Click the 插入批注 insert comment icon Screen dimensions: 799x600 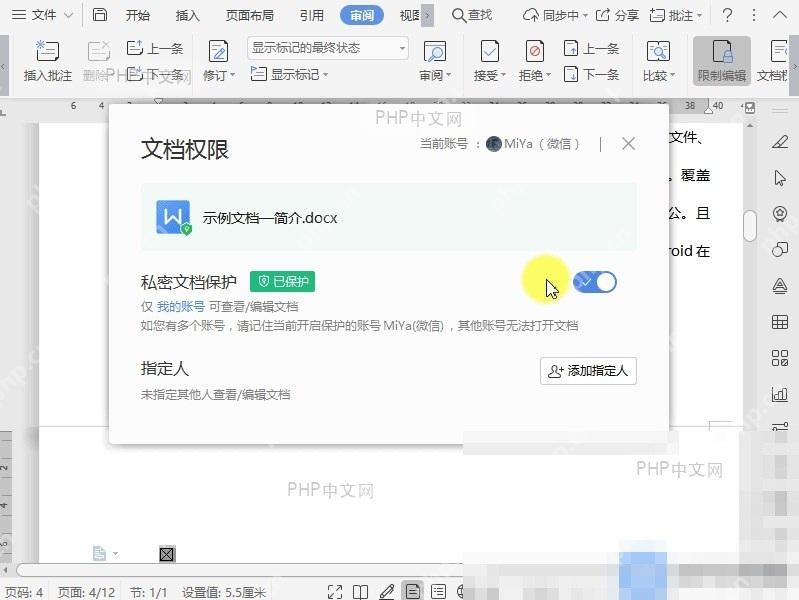(48, 51)
